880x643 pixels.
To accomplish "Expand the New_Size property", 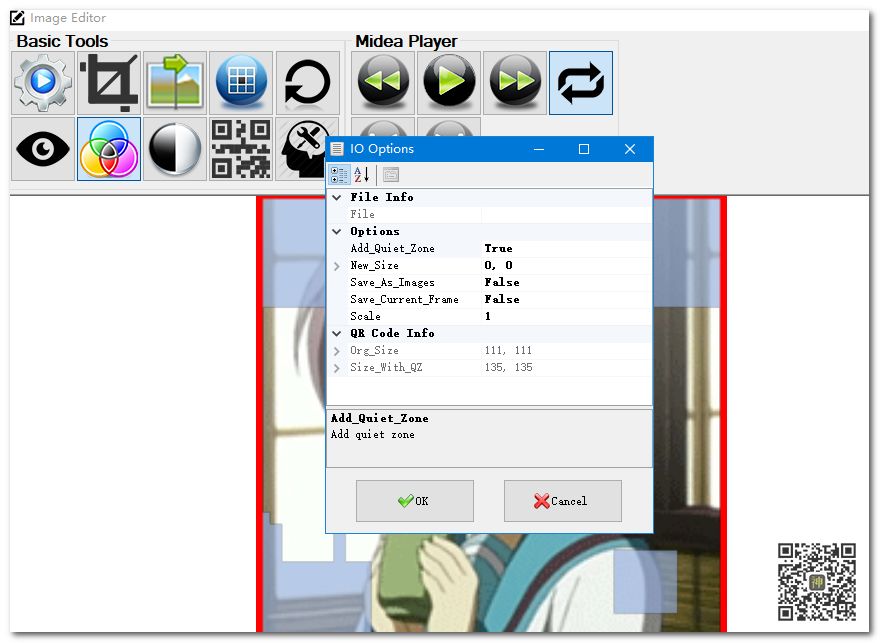I will 337,266.
